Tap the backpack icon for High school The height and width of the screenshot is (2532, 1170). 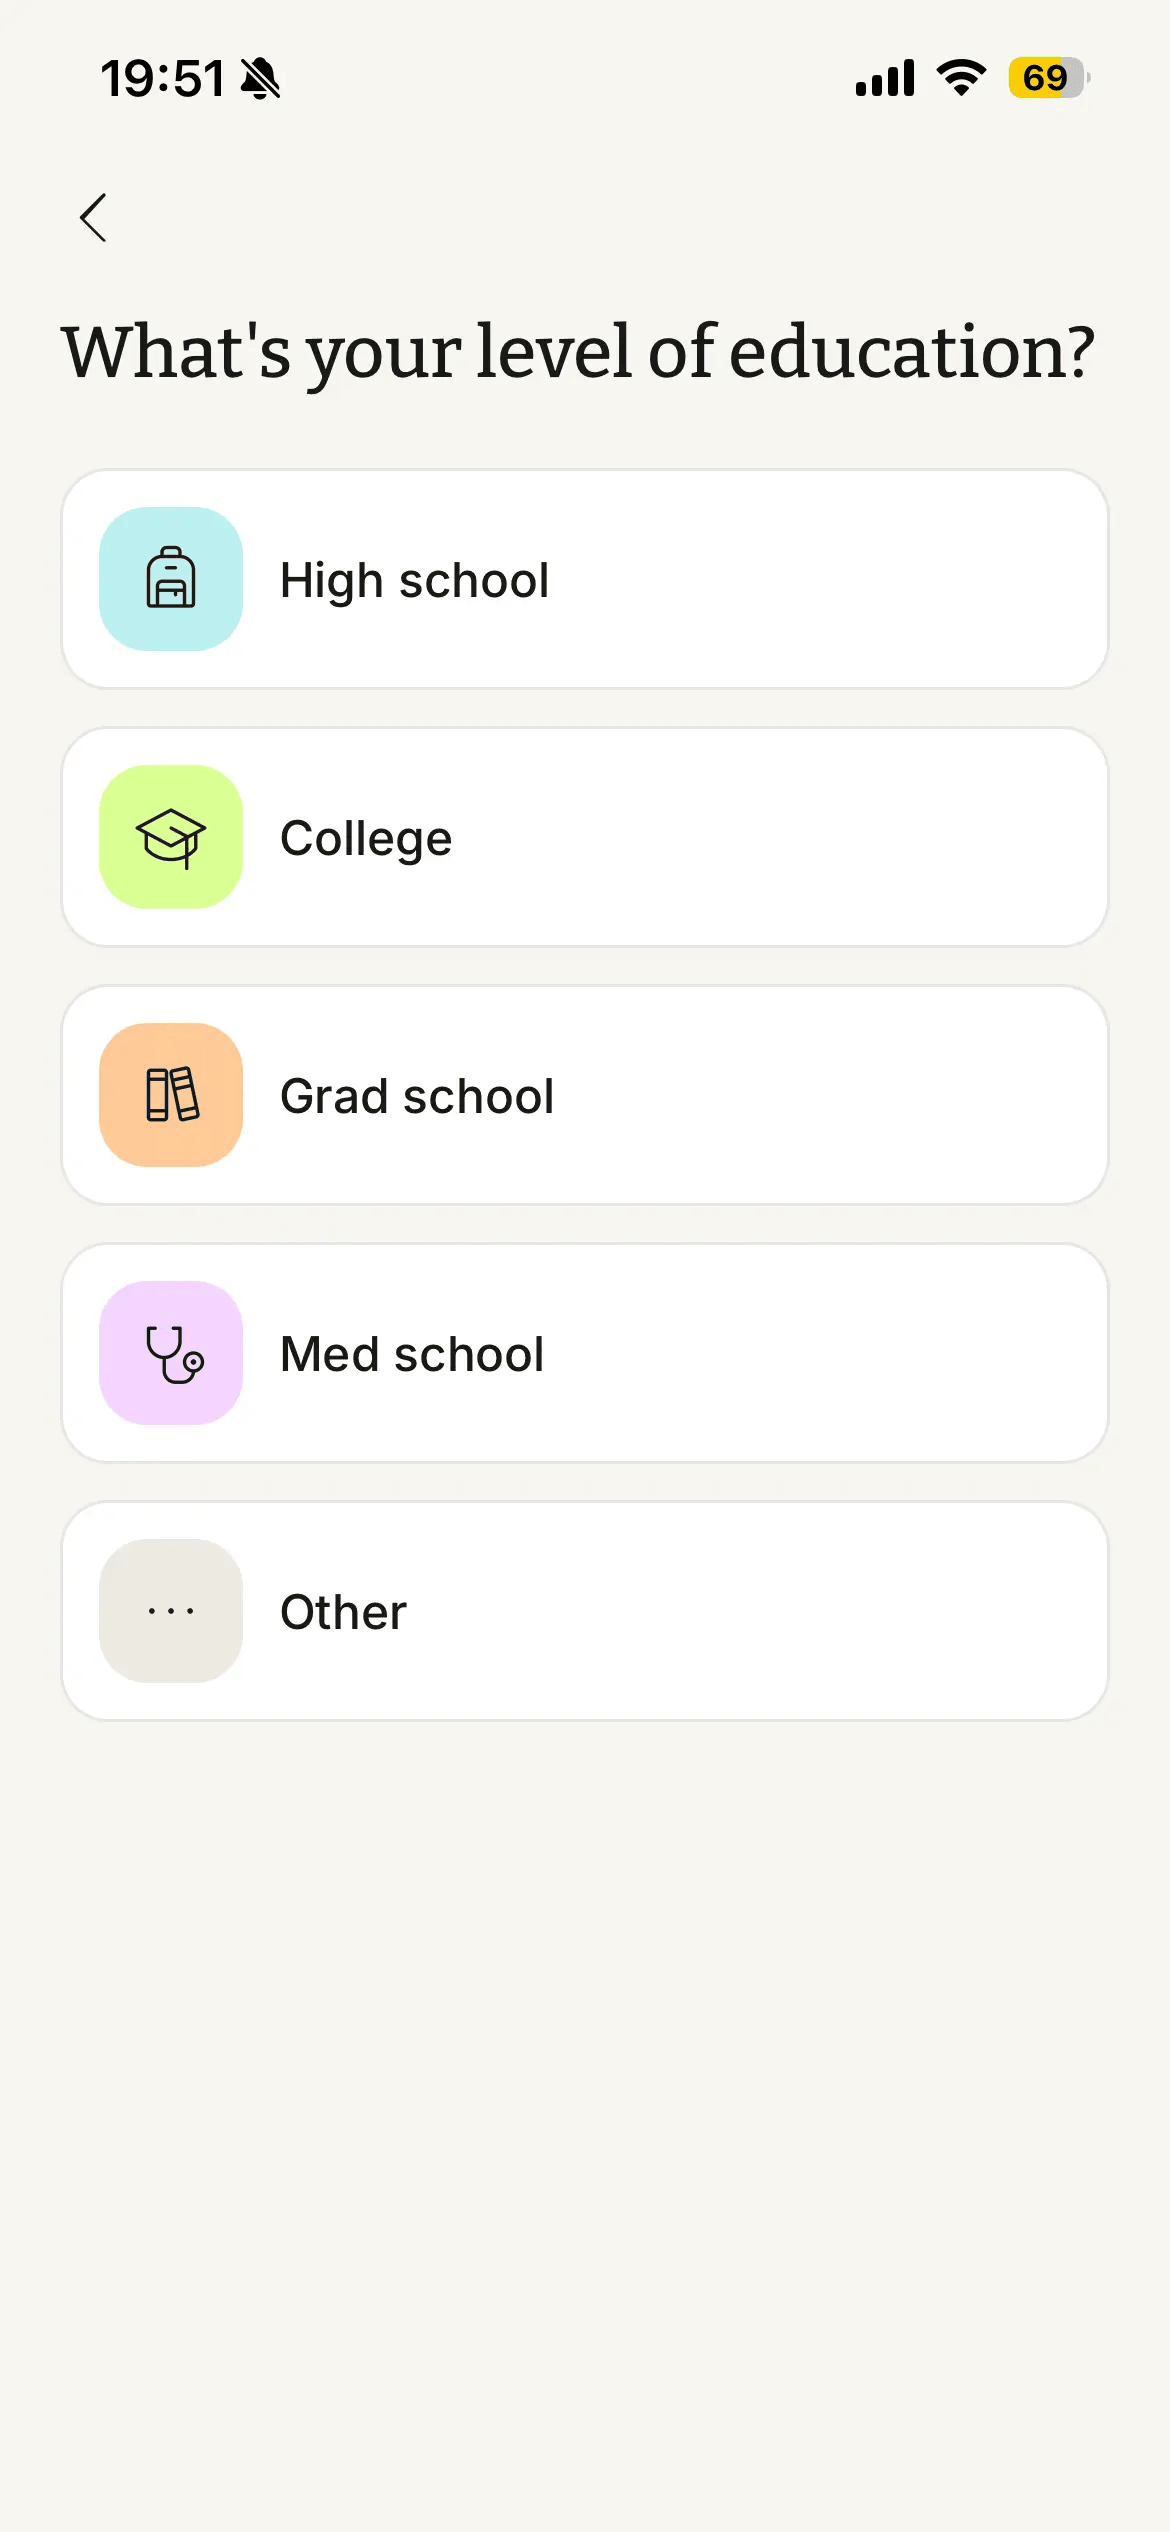pyautogui.click(x=171, y=578)
